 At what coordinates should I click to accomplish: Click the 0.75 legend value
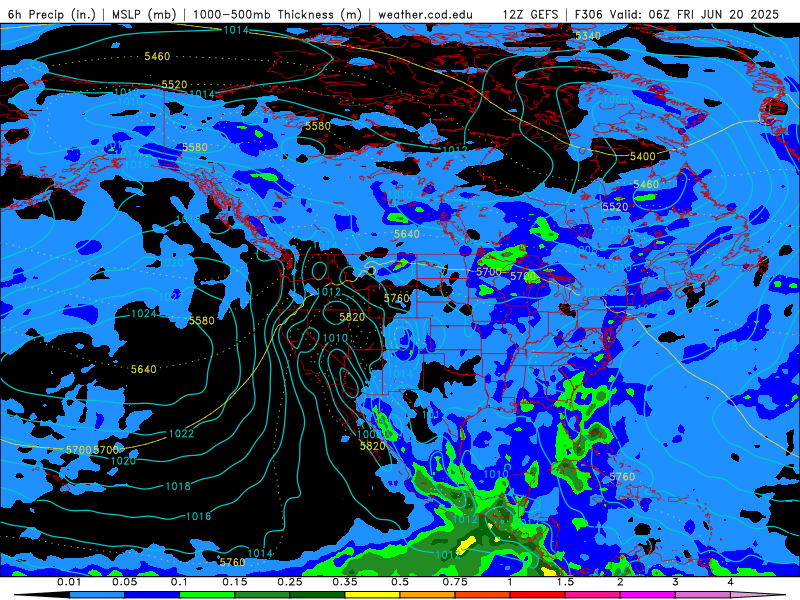455,582
